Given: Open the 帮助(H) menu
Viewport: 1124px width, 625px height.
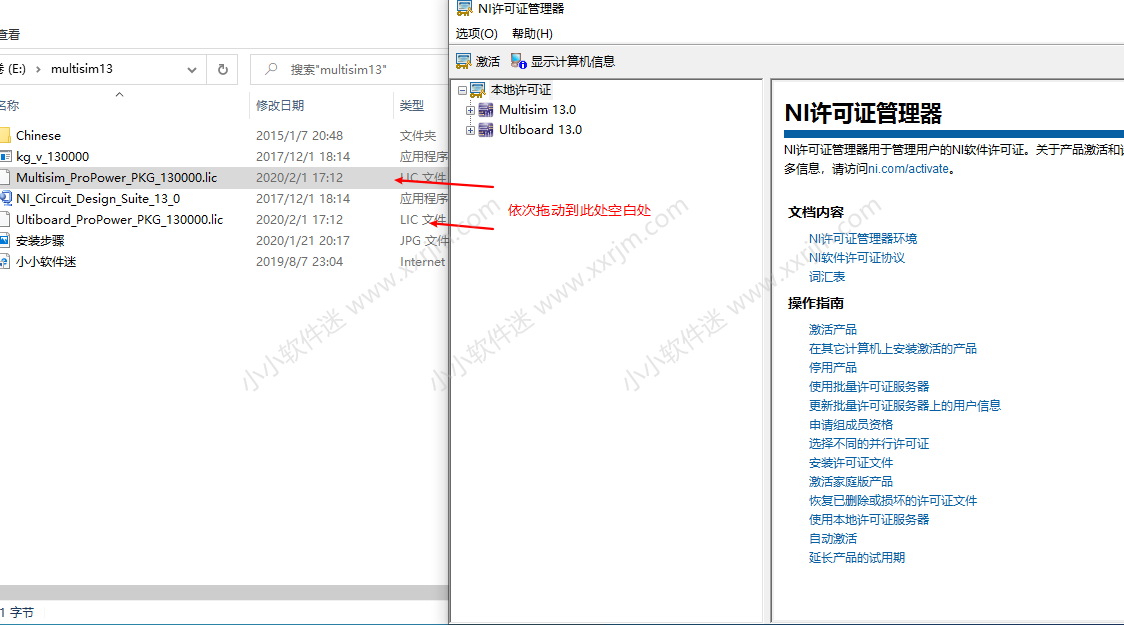Looking at the screenshot, I should (x=532, y=34).
